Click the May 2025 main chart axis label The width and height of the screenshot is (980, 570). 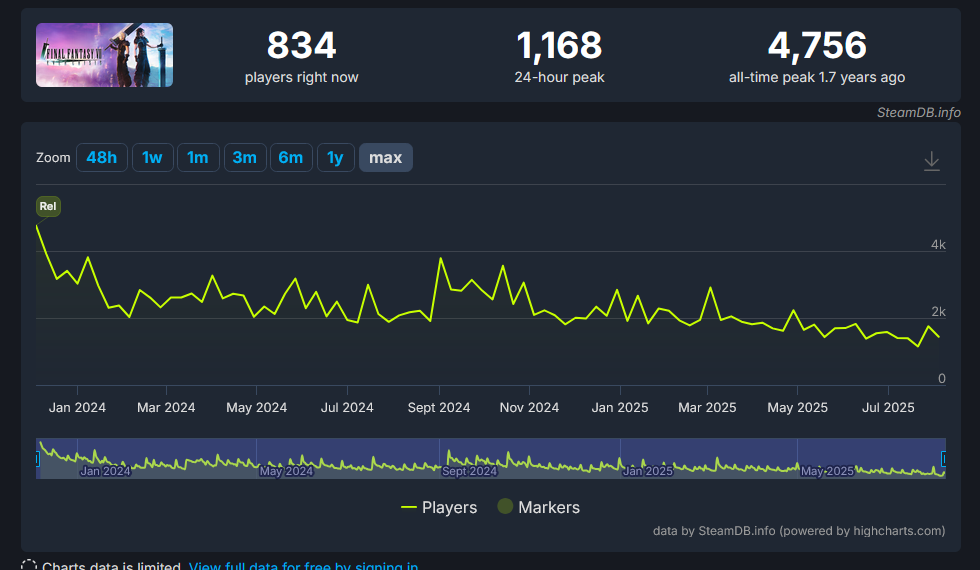[798, 408]
